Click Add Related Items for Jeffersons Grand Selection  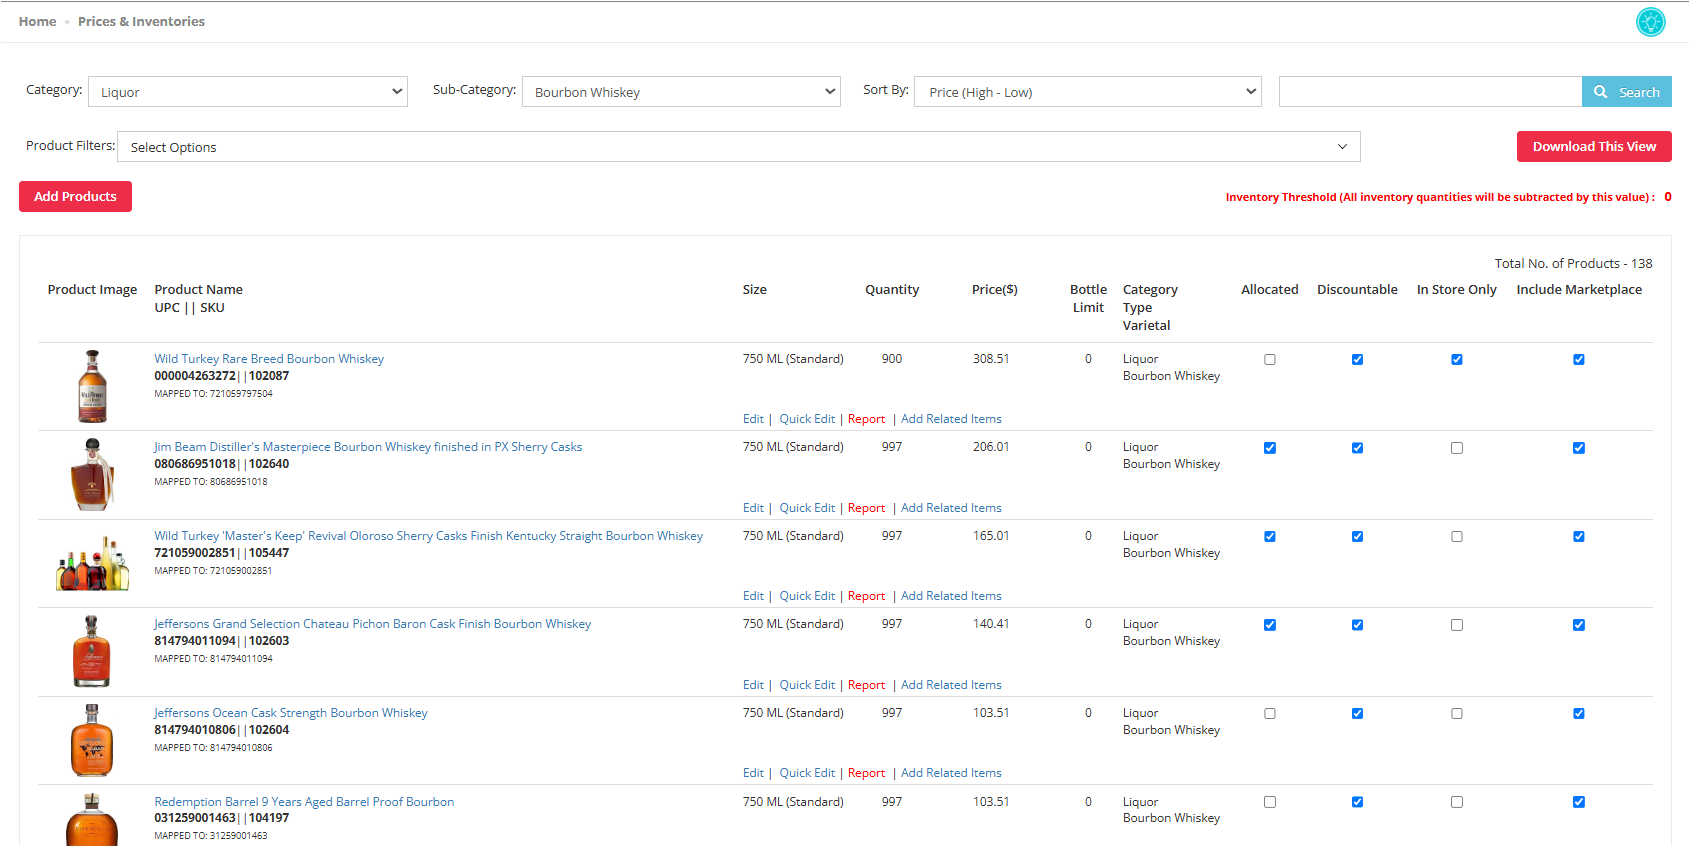pos(951,685)
